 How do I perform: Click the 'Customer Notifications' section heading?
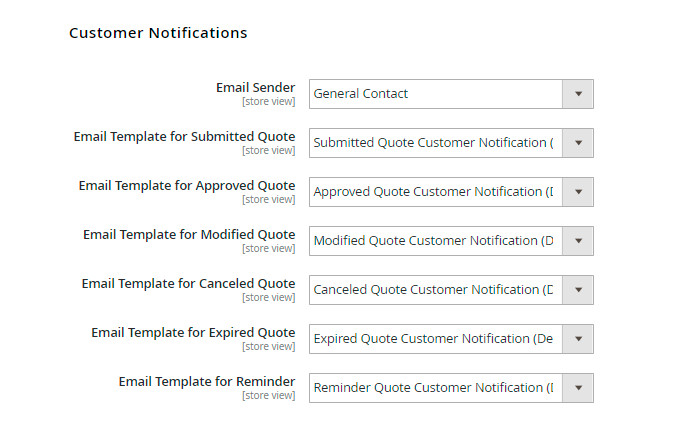coord(158,33)
